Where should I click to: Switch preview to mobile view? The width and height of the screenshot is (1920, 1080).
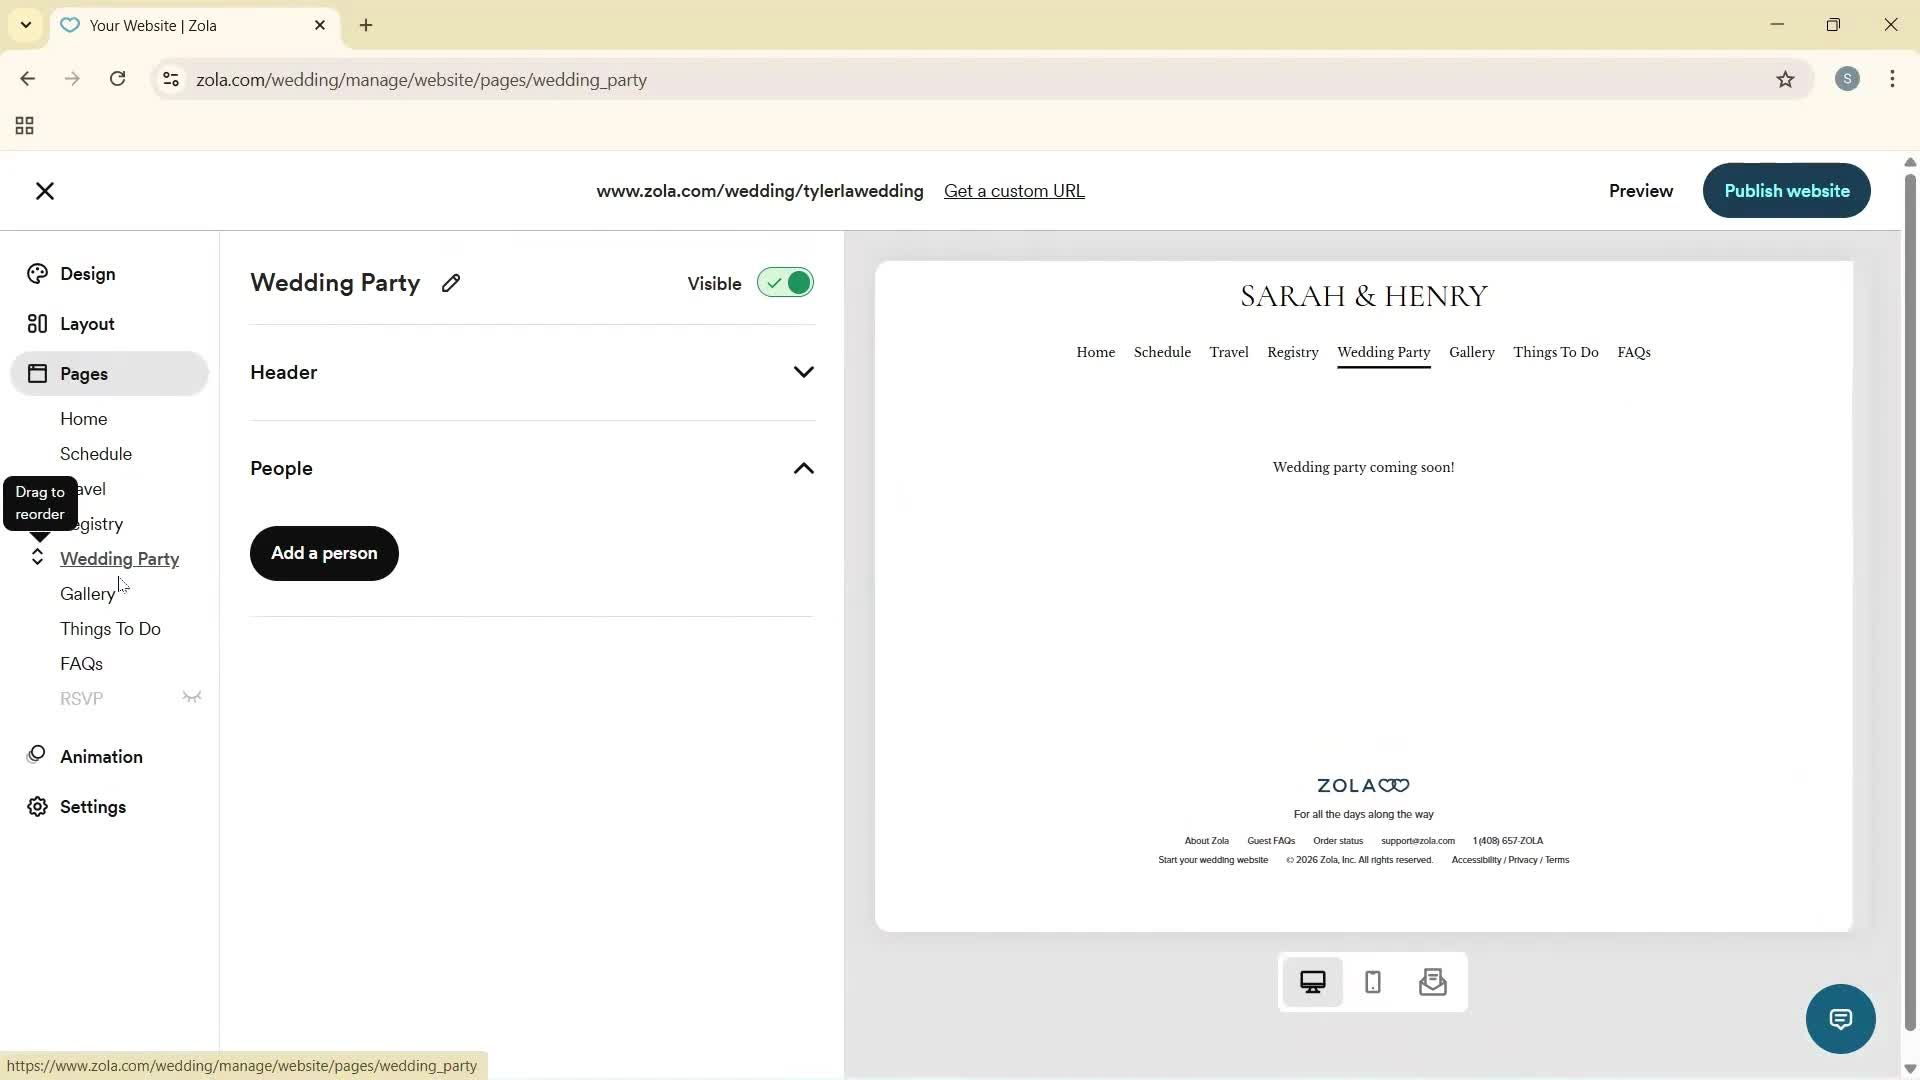tap(1372, 982)
